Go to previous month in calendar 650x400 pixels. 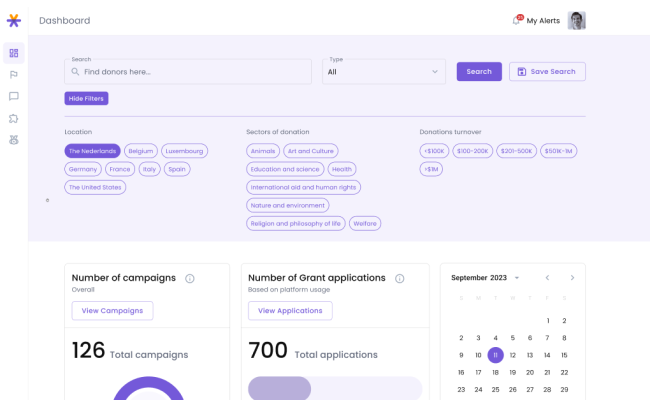pos(547,278)
